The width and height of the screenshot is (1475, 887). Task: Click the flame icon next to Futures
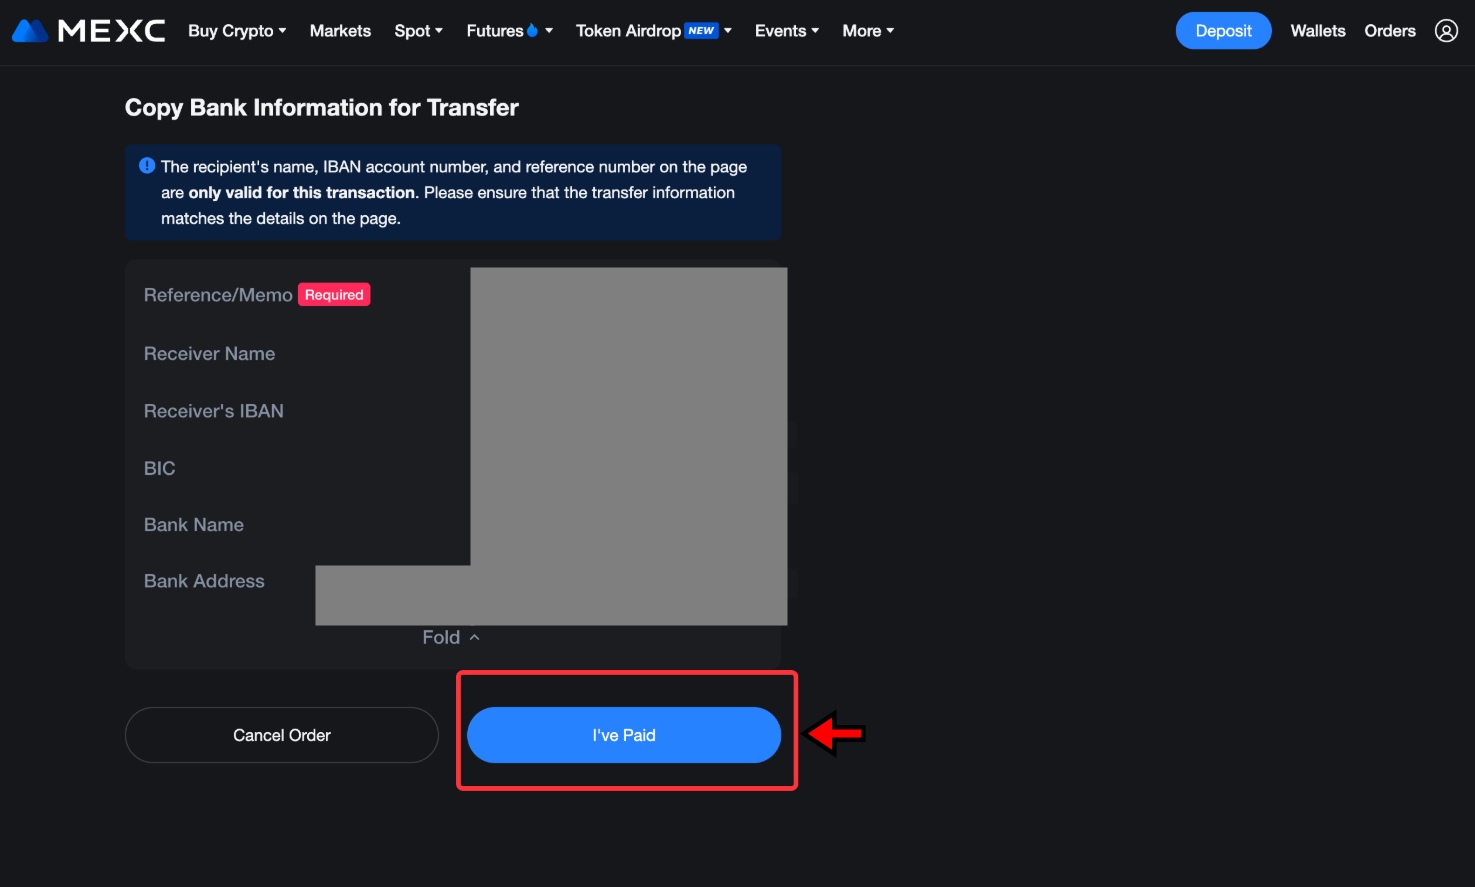point(531,30)
